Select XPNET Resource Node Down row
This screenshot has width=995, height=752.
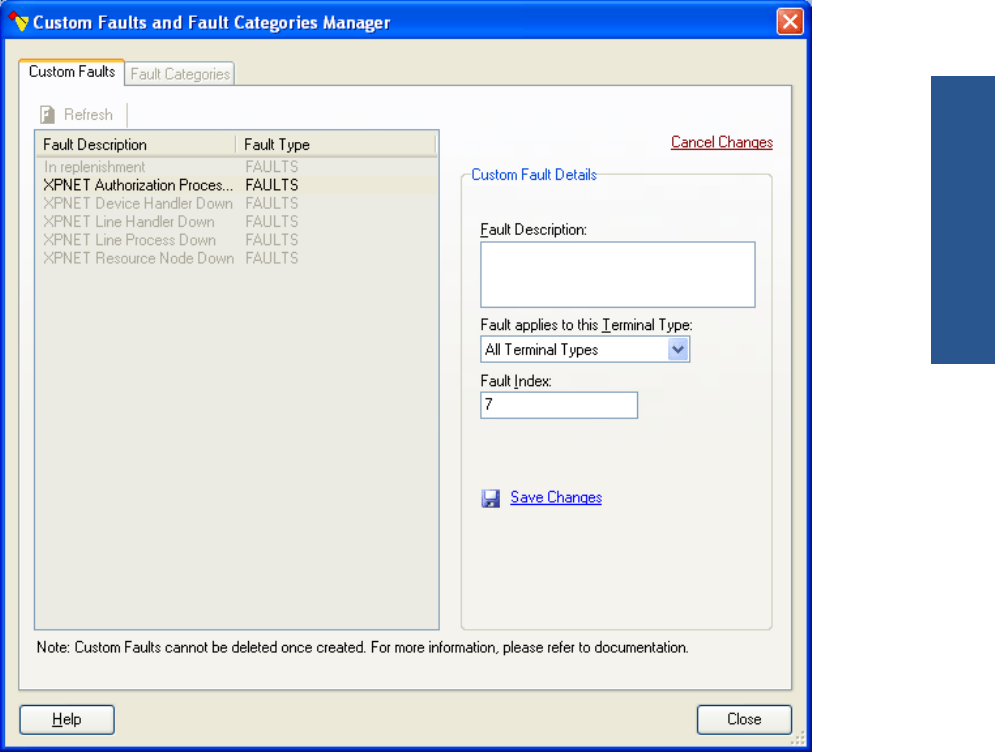click(138, 257)
